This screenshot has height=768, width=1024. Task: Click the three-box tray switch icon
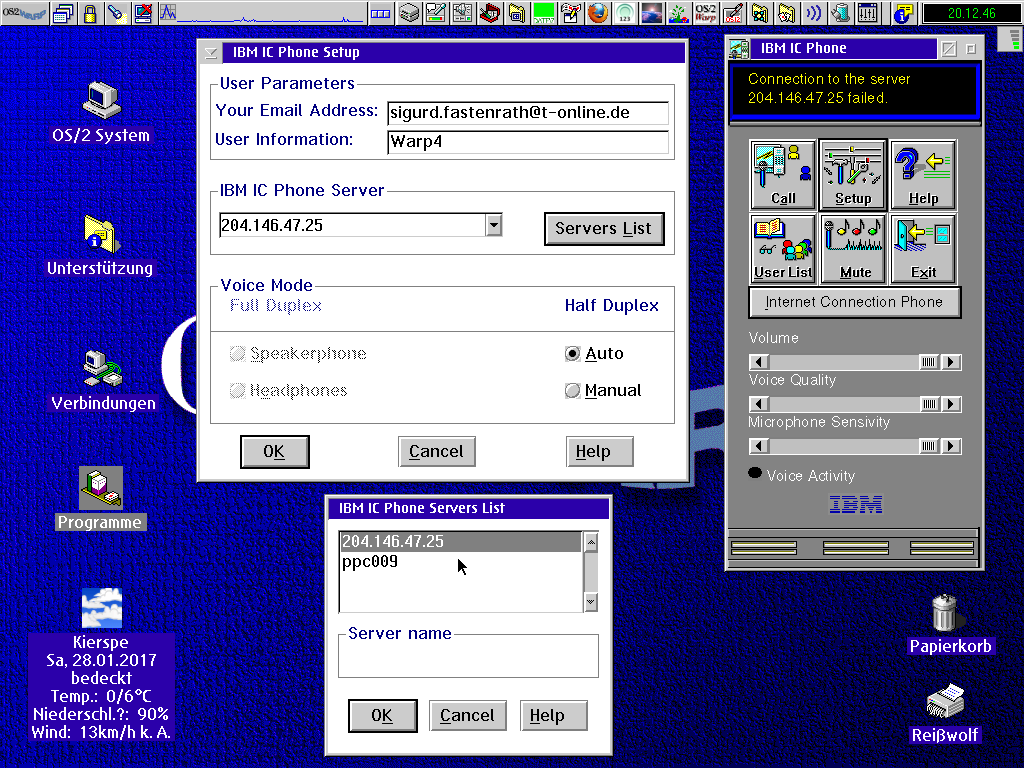[x=380, y=12]
